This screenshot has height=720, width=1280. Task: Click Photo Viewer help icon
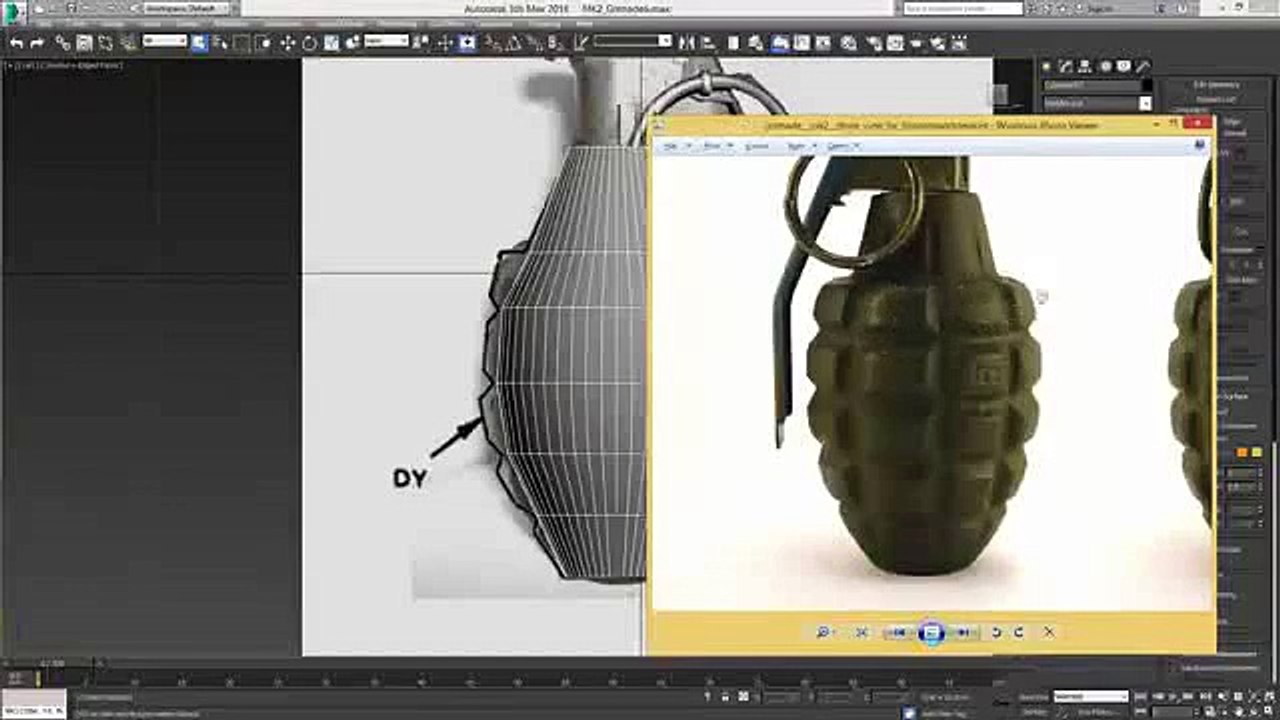pyautogui.click(x=1200, y=145)
